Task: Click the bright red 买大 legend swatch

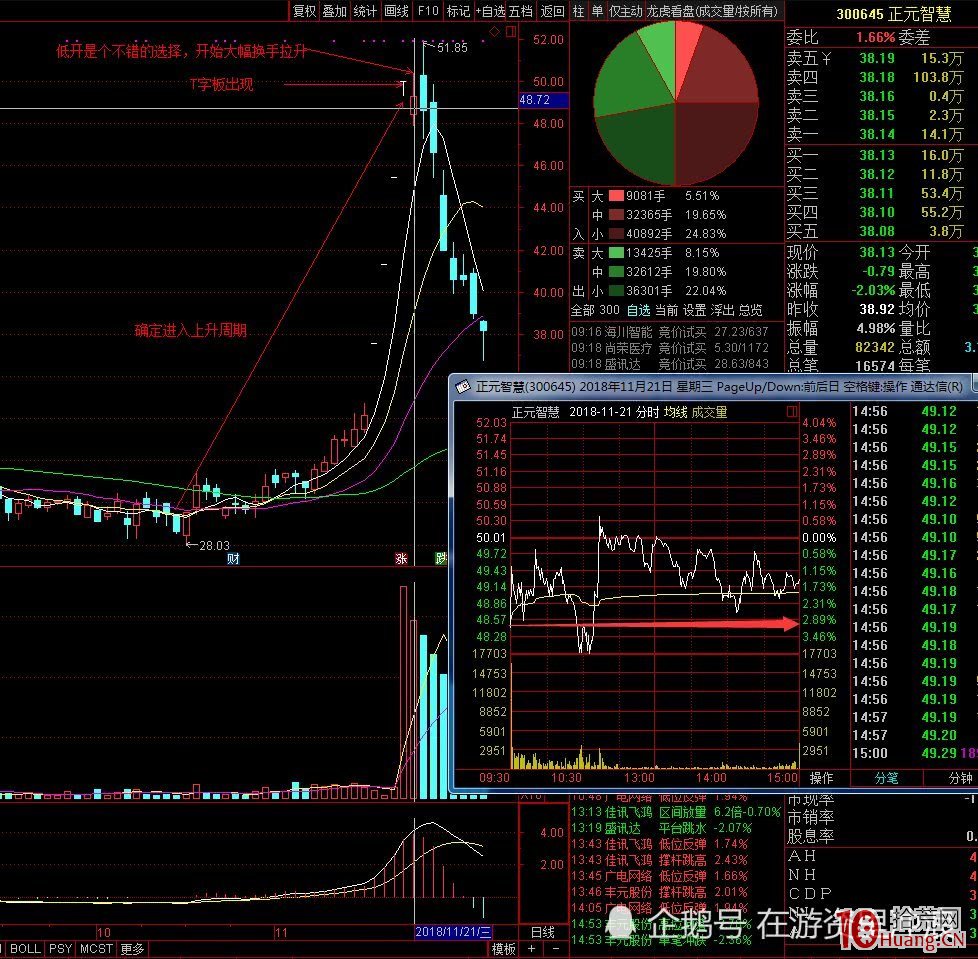Action: tap(616, 196)
